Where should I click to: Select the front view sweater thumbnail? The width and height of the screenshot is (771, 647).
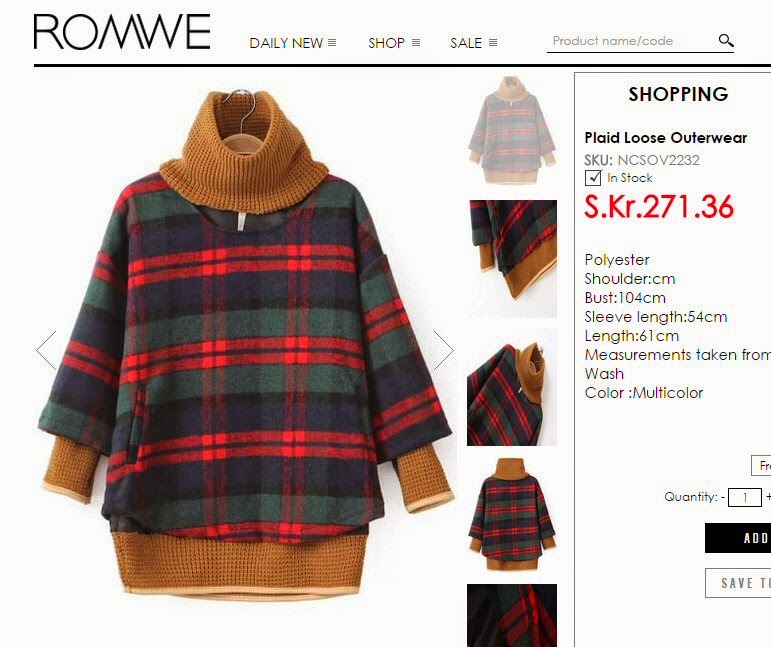(512, 130)
